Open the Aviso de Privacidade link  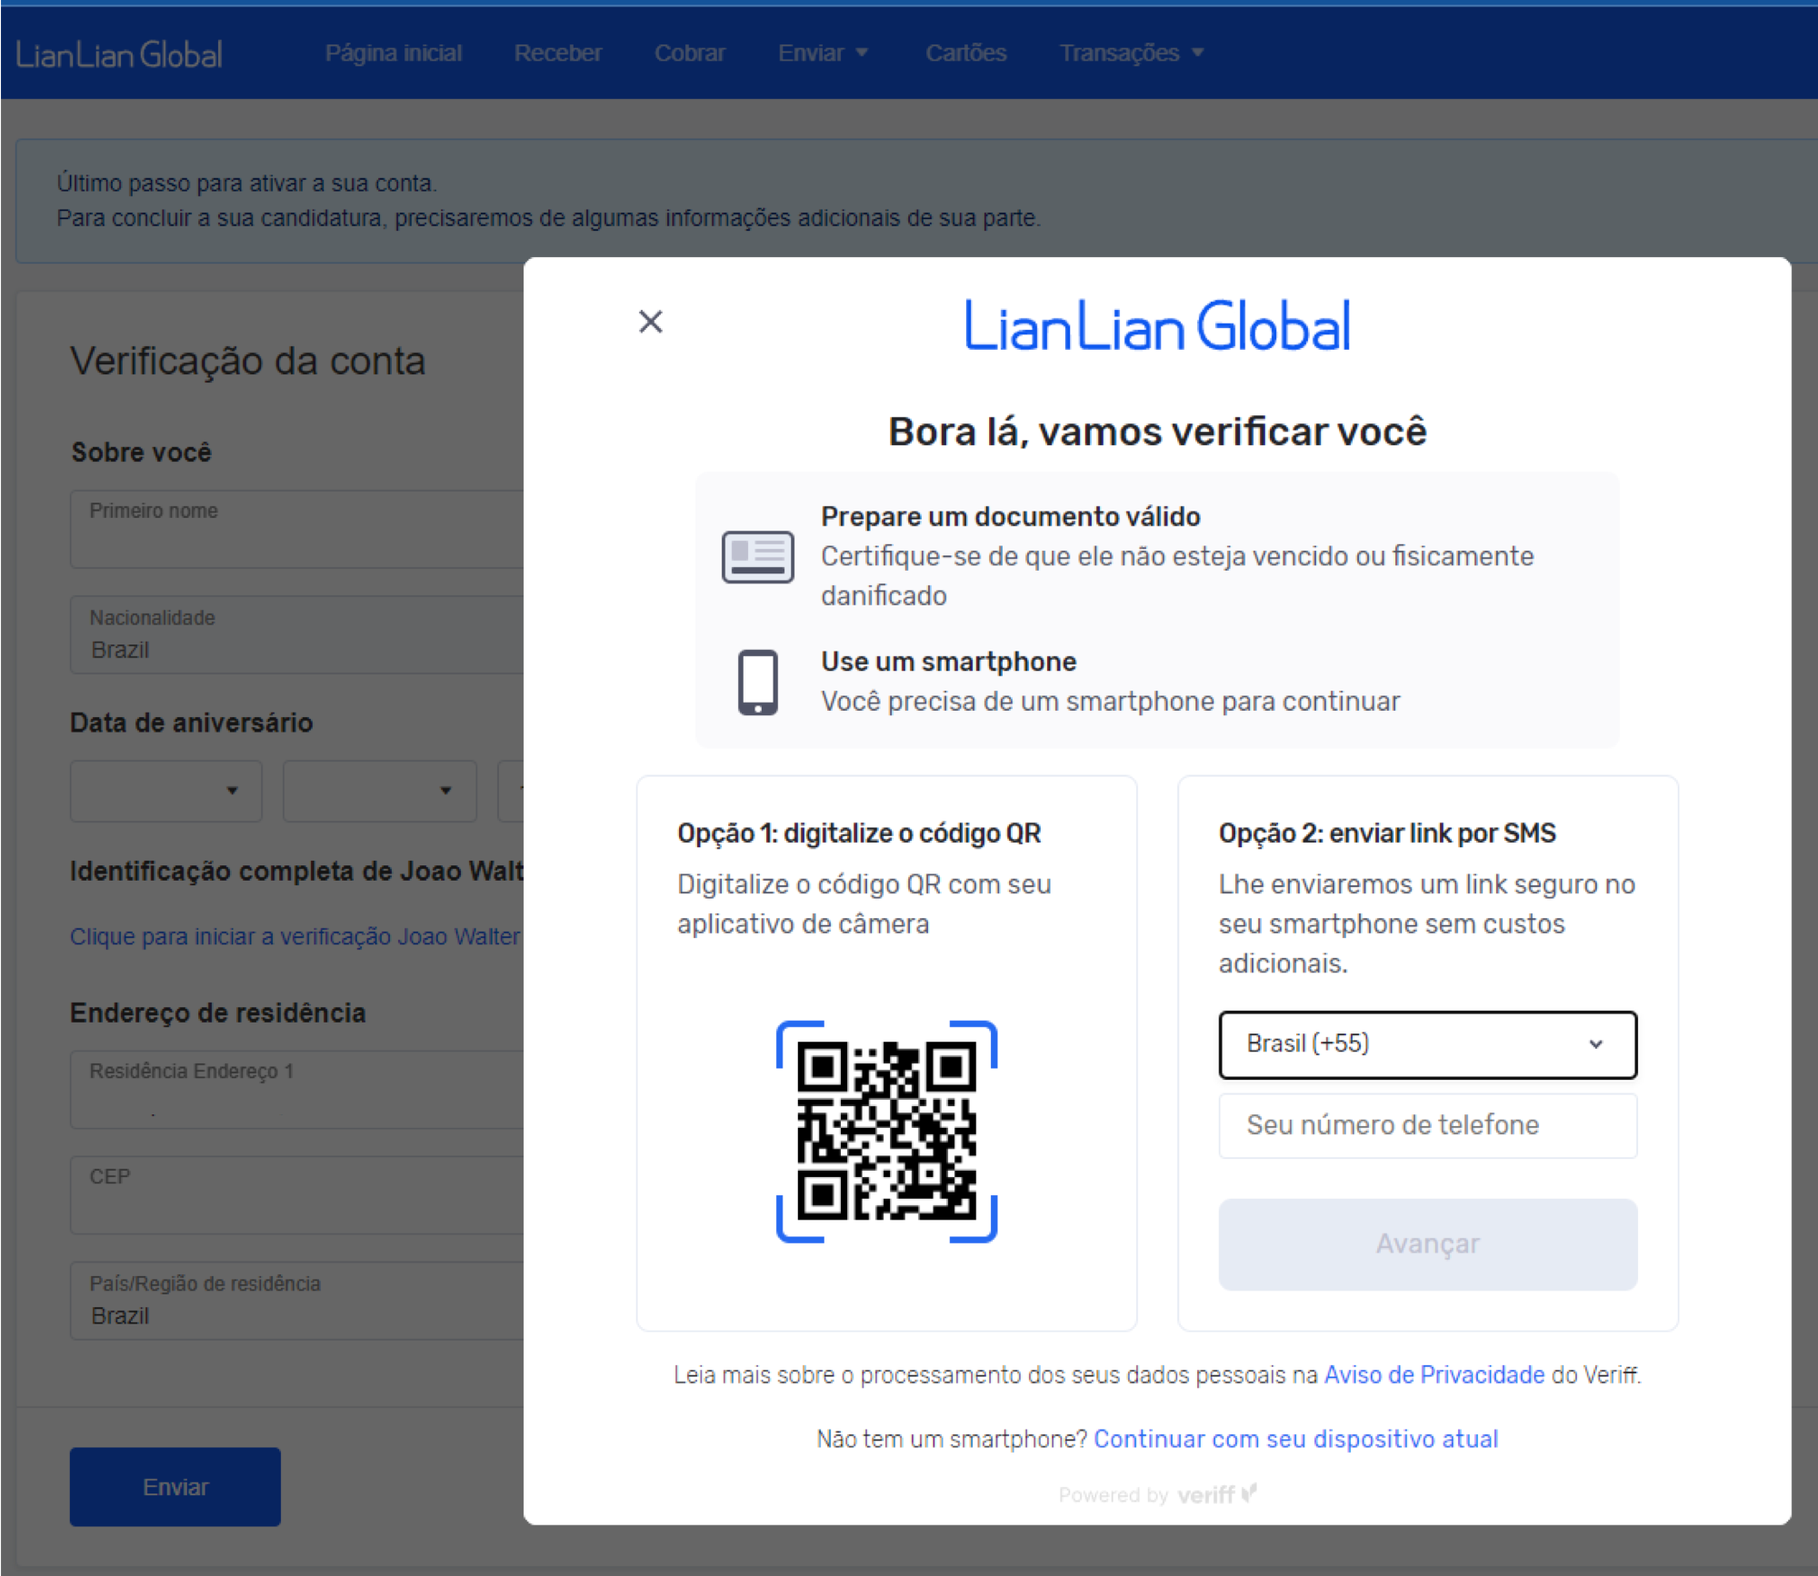click(x=1434, y=1375)
